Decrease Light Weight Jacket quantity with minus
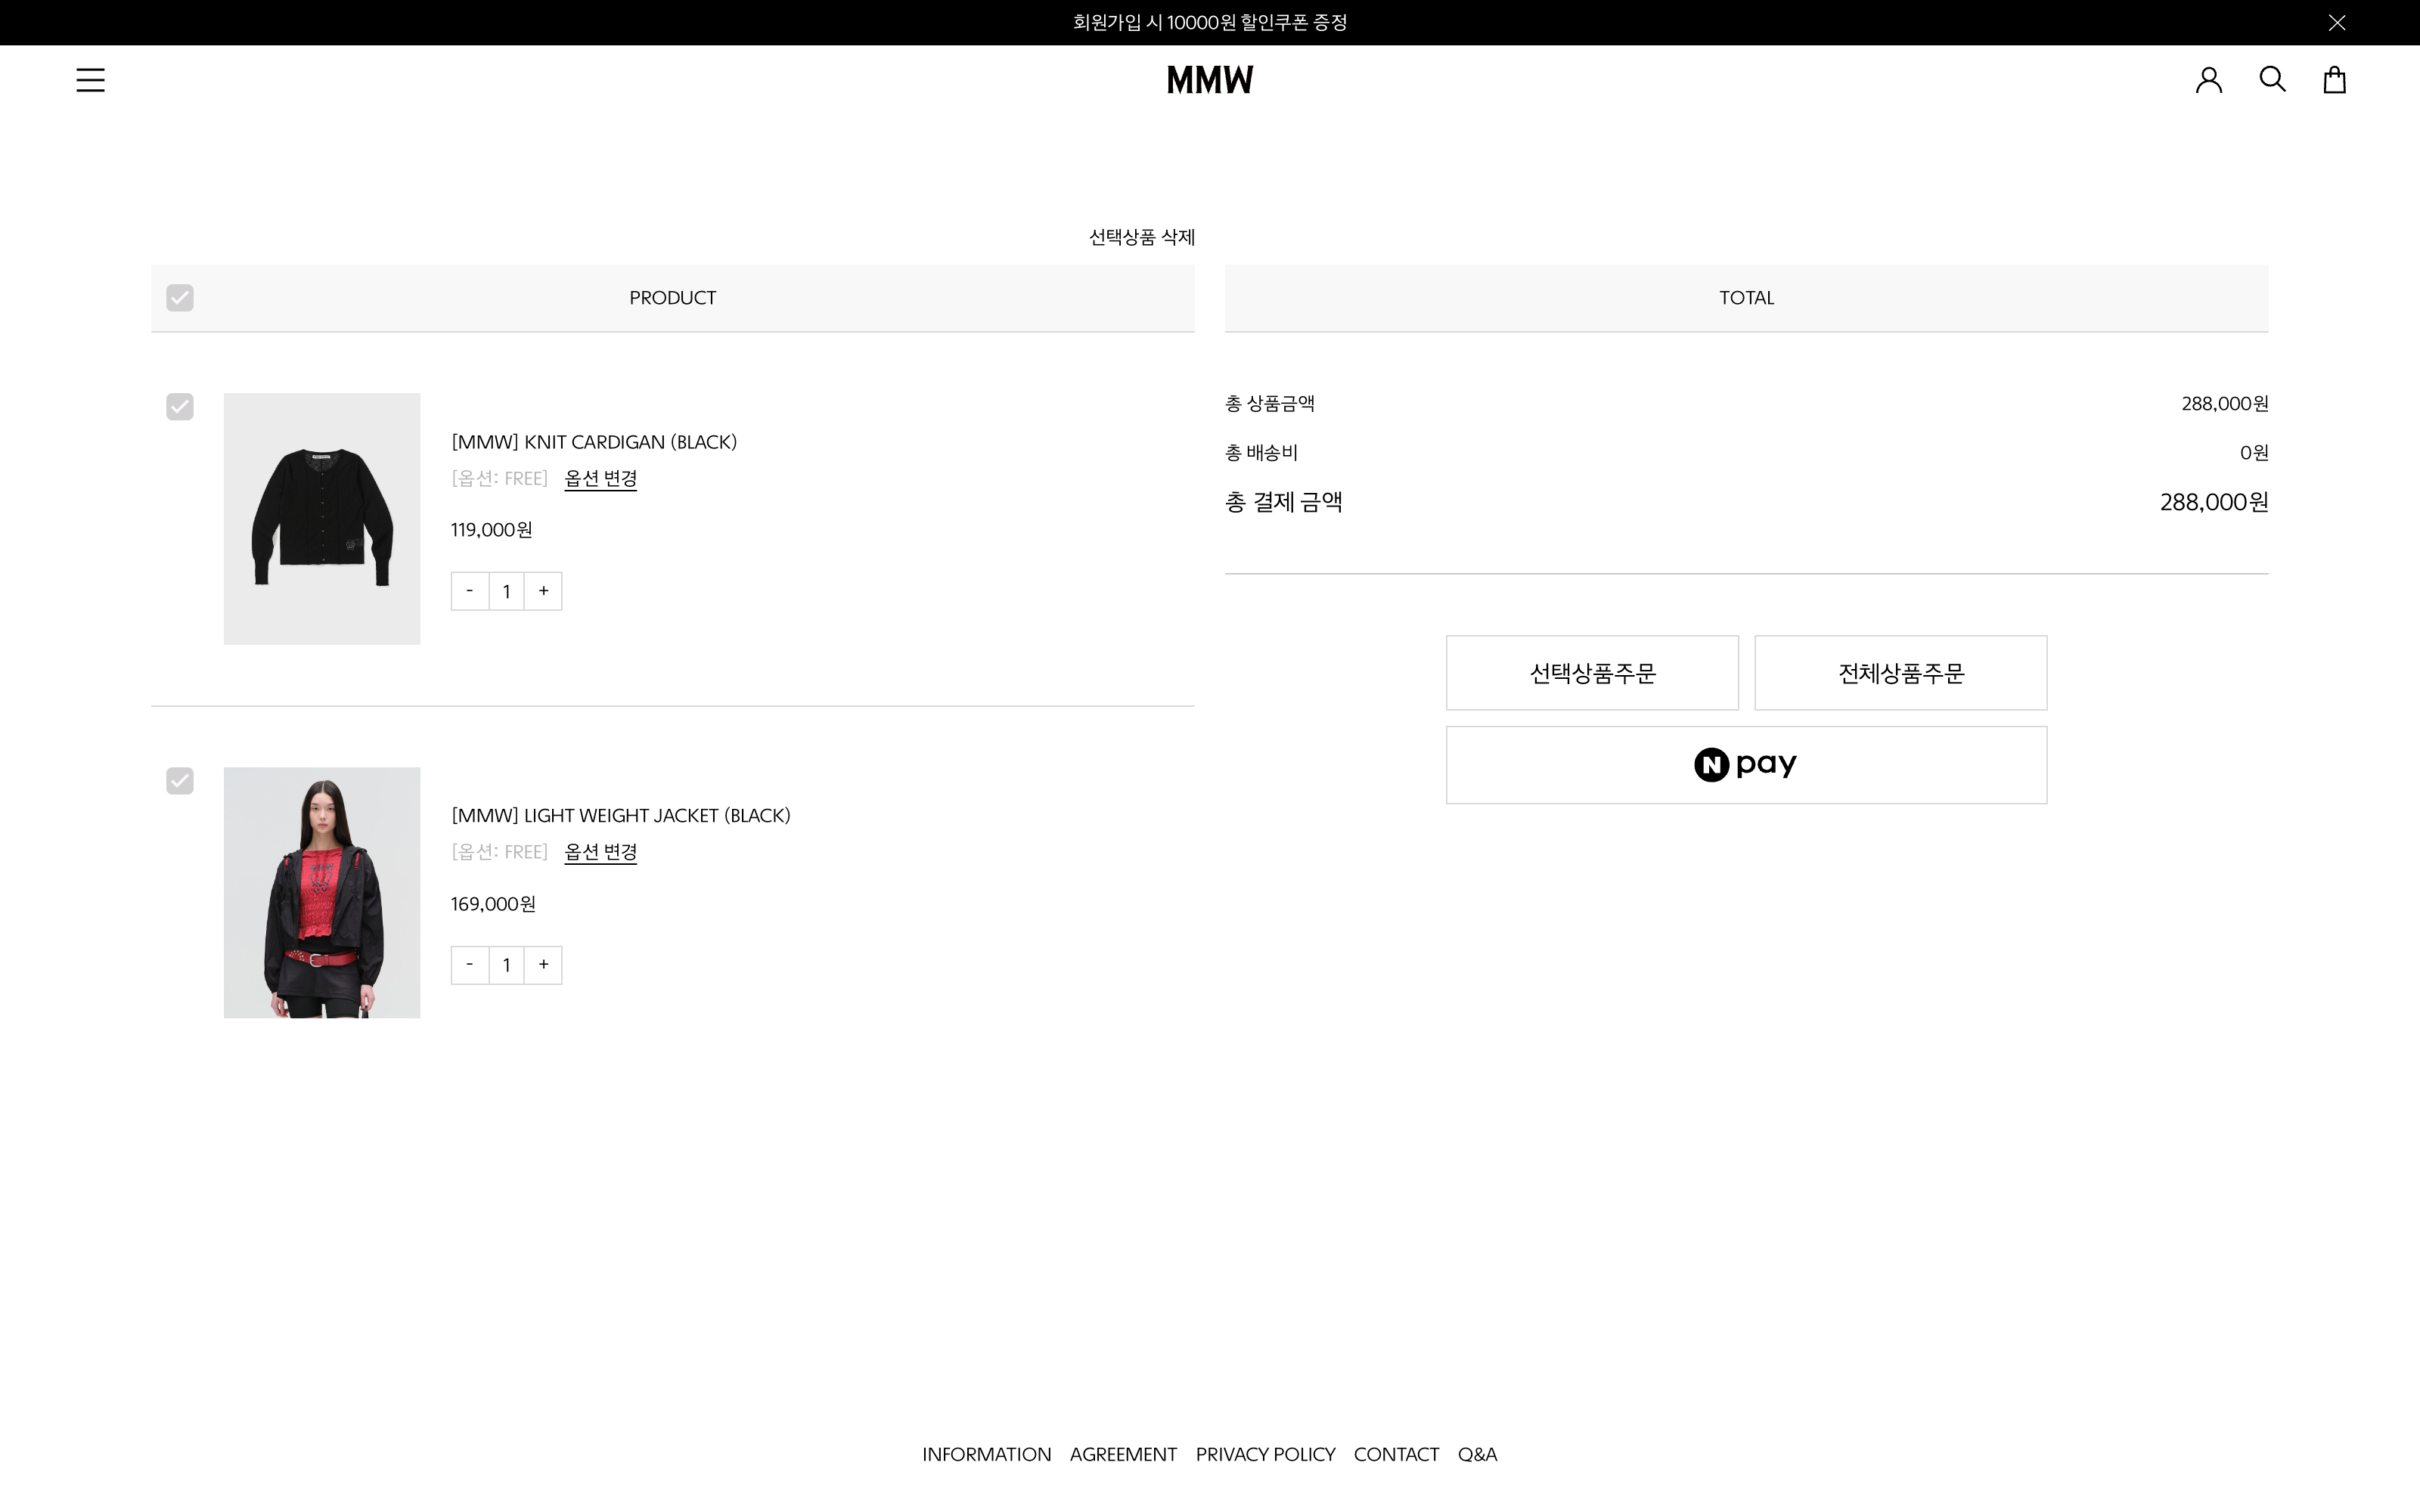Screen dimensions: 2420x1512 (x=470, y=965)
